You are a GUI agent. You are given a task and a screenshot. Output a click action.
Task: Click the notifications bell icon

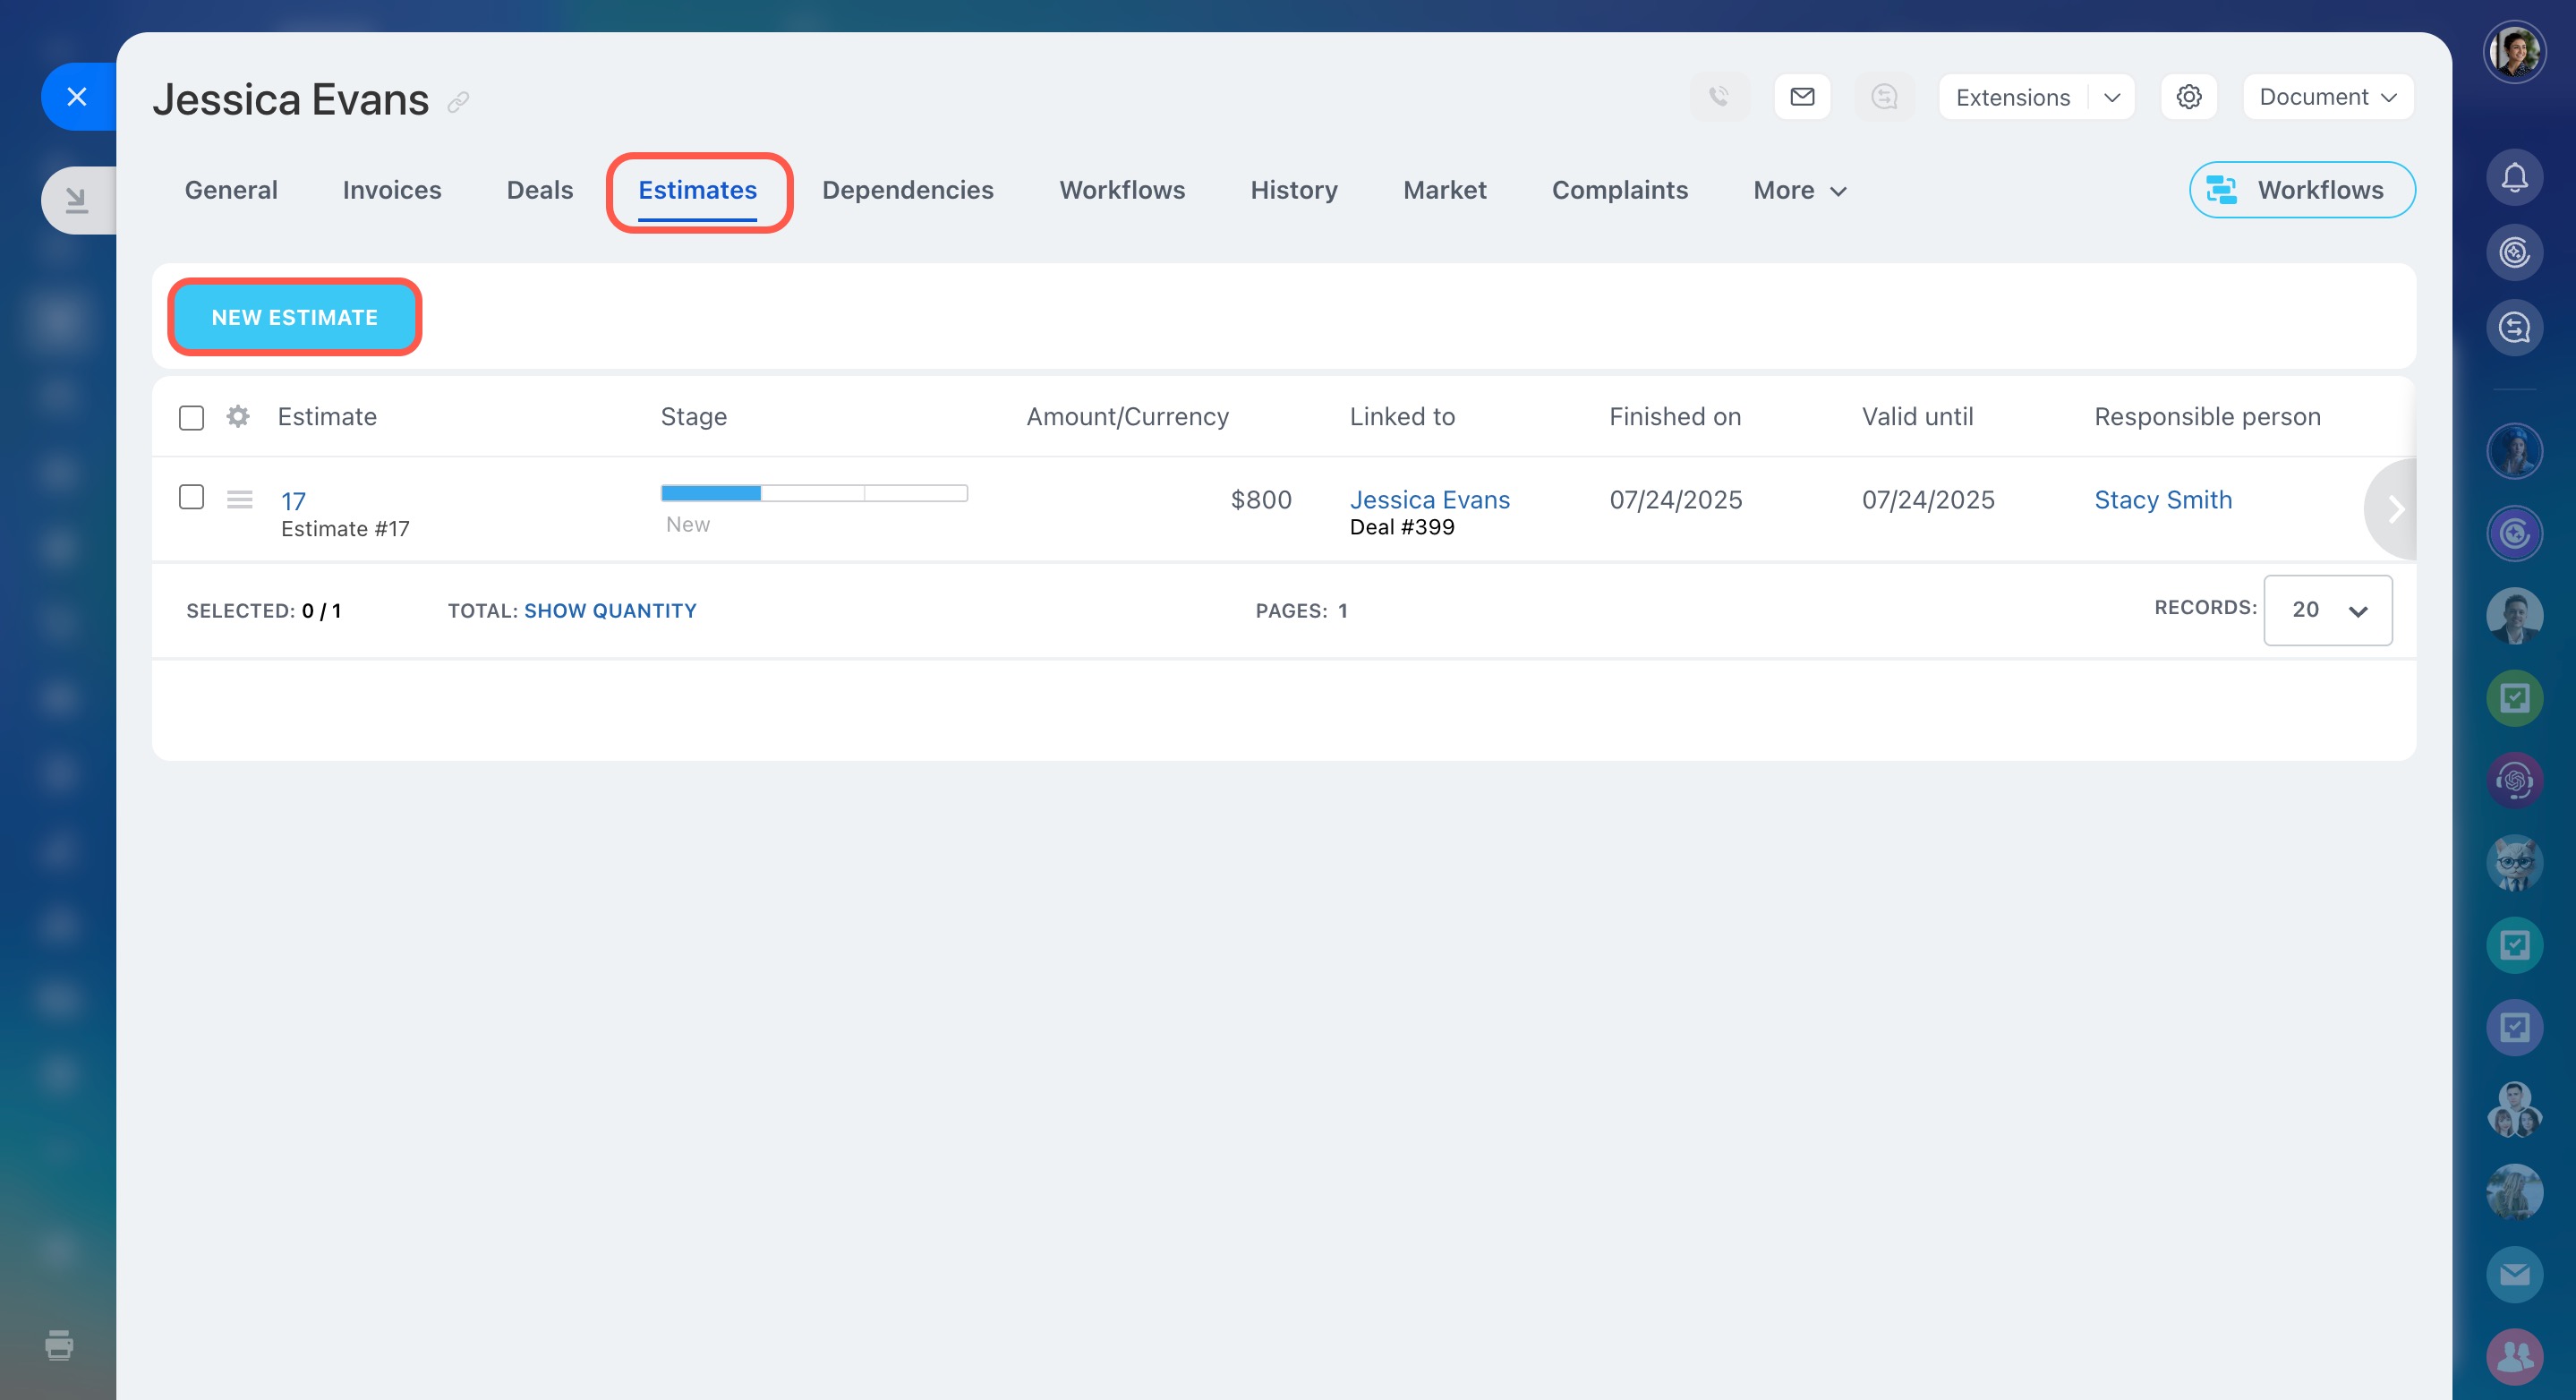pos(2514,178)
